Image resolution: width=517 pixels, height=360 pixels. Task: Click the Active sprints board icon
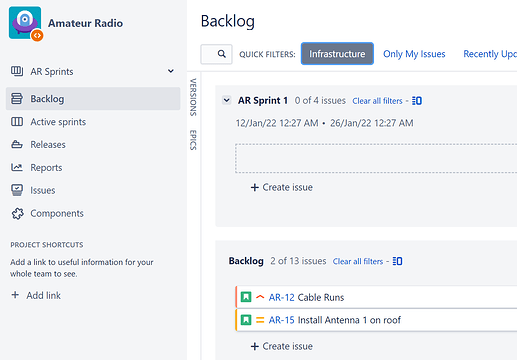[17, 122]
